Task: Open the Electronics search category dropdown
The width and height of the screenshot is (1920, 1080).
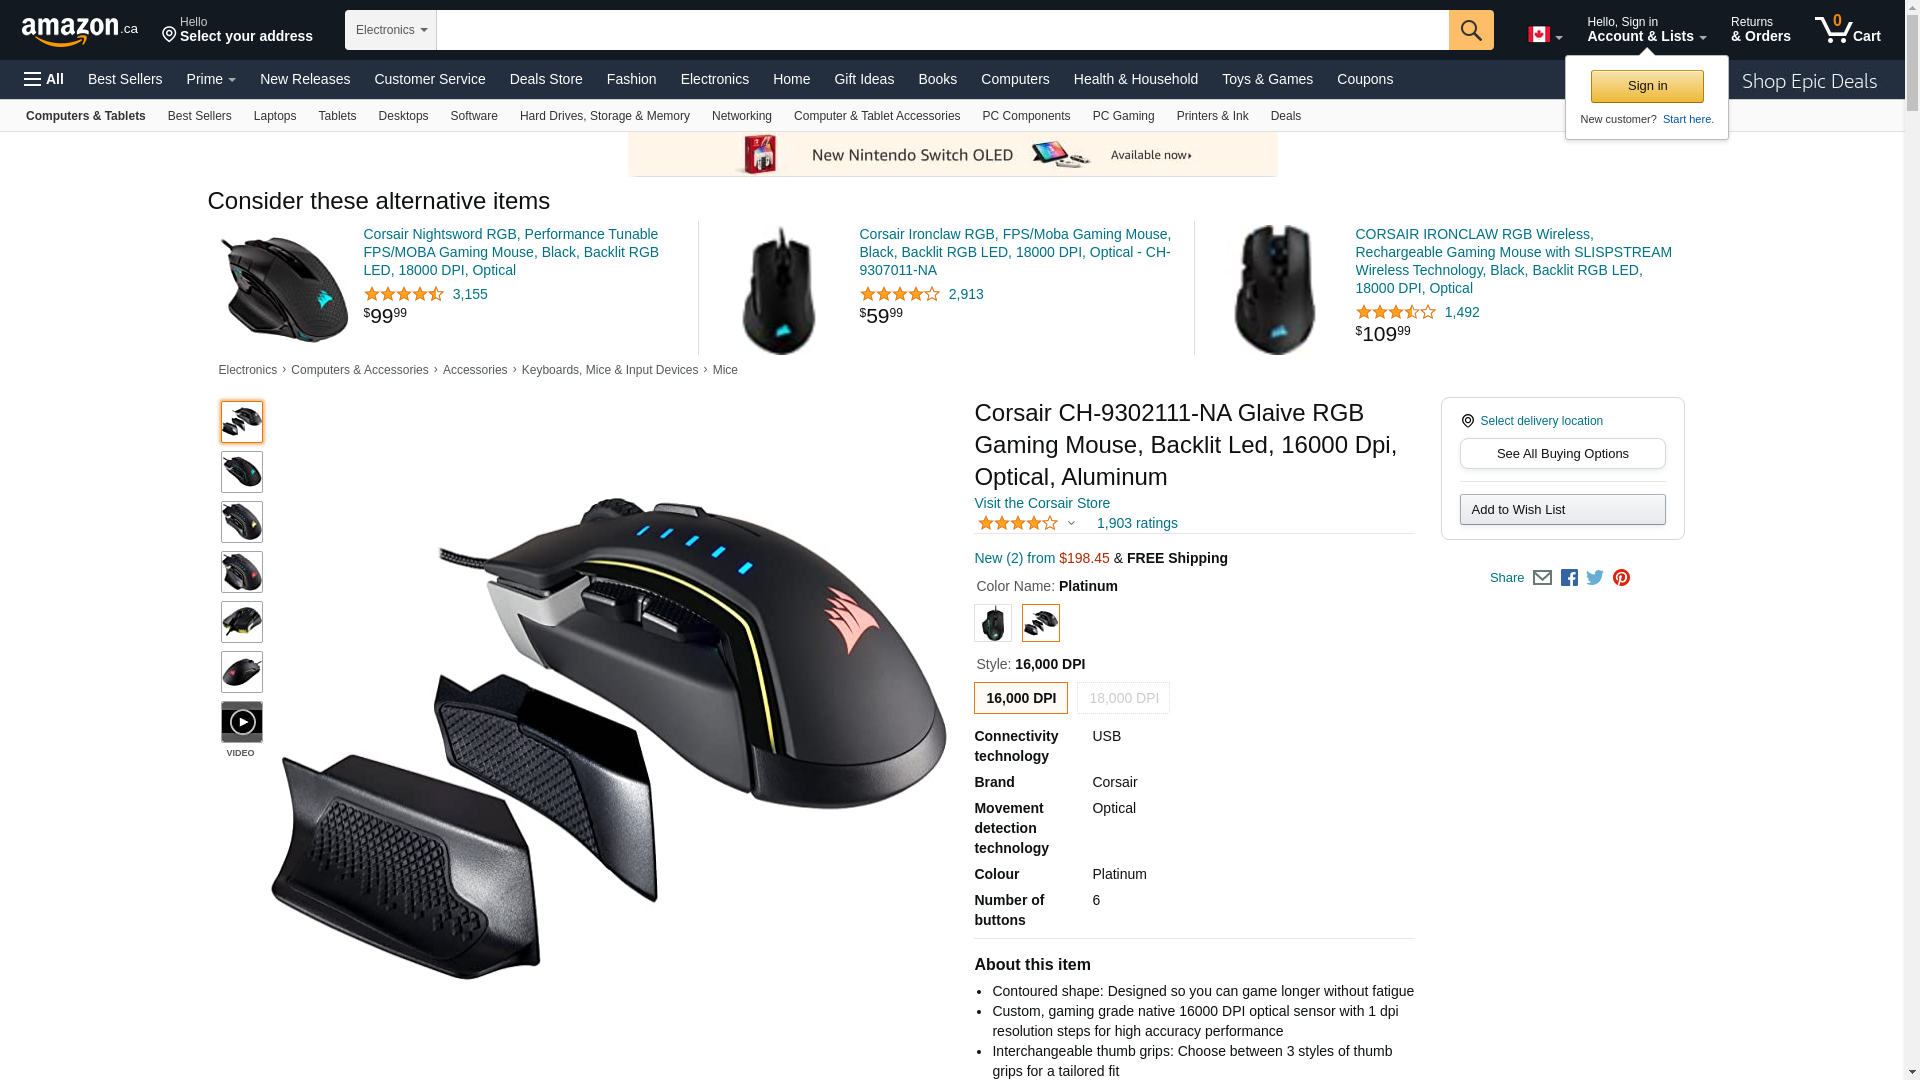Action: tap(391, 30)
